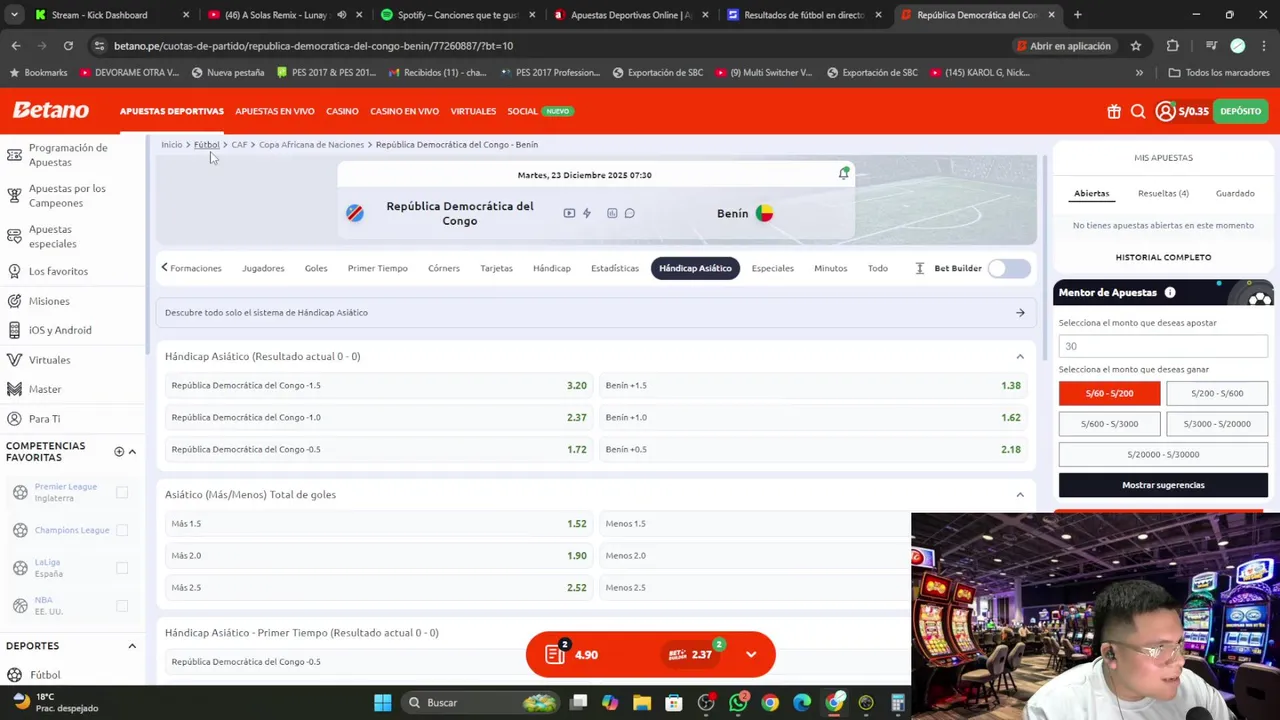Open Windows Start menu
1280x720 pixels.
pyautogui.click(x=382, y=703)
